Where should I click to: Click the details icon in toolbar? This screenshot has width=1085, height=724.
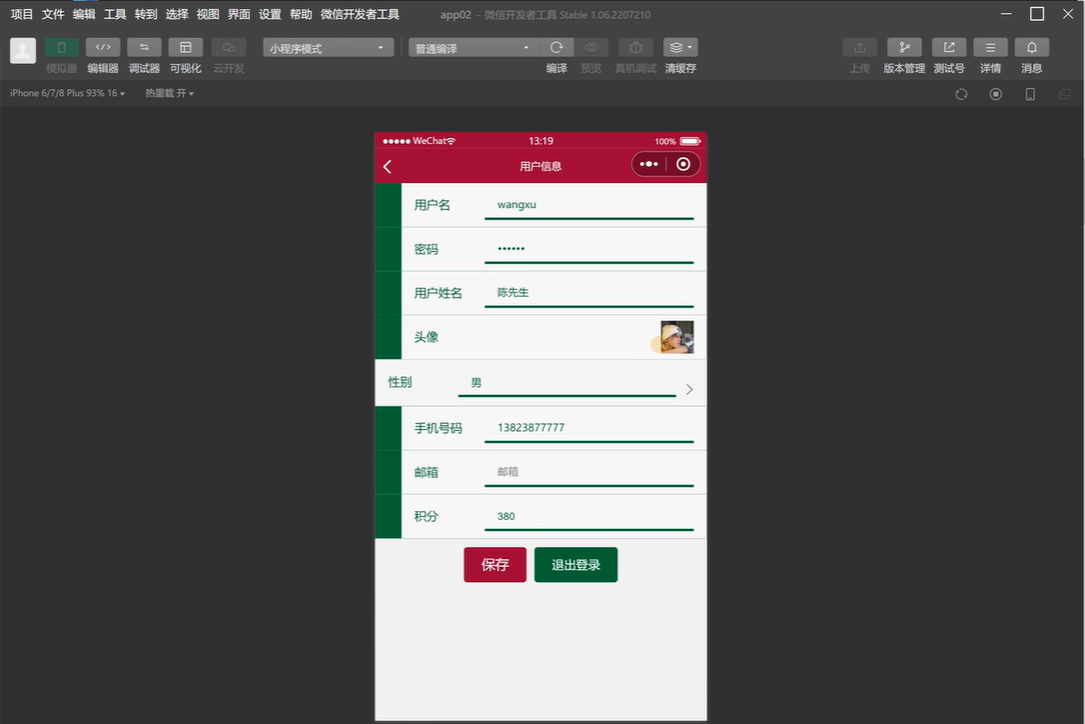click(x=990, y=47)
